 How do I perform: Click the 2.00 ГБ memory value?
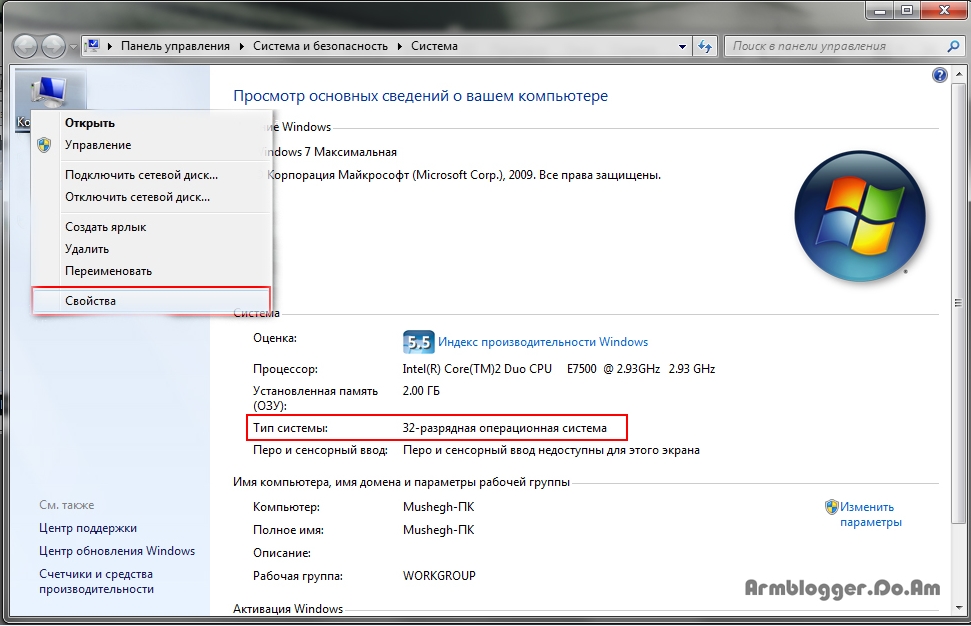[x=421, y=391]
